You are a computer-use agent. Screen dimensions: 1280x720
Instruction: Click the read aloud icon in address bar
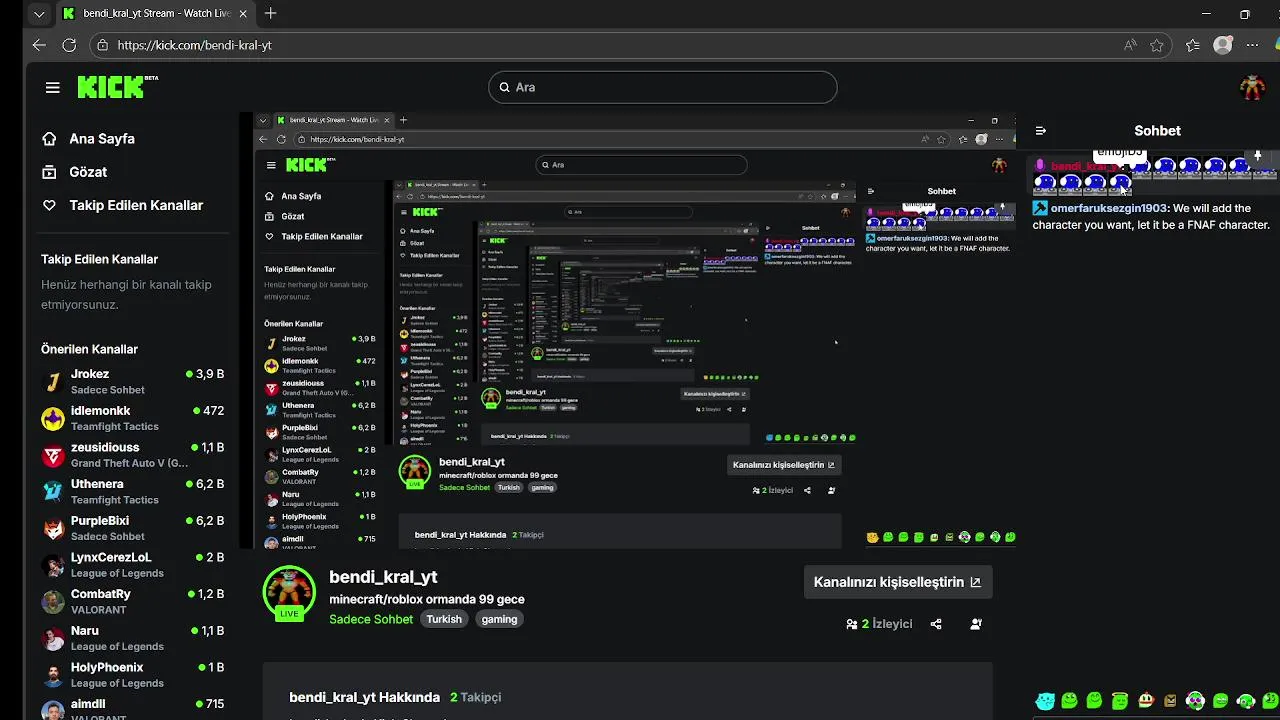(1130, 45)
